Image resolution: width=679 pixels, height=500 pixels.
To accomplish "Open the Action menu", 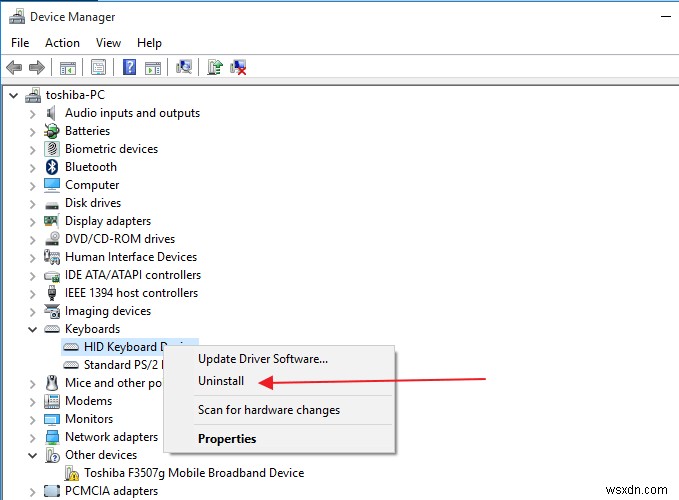I will 62,43.
